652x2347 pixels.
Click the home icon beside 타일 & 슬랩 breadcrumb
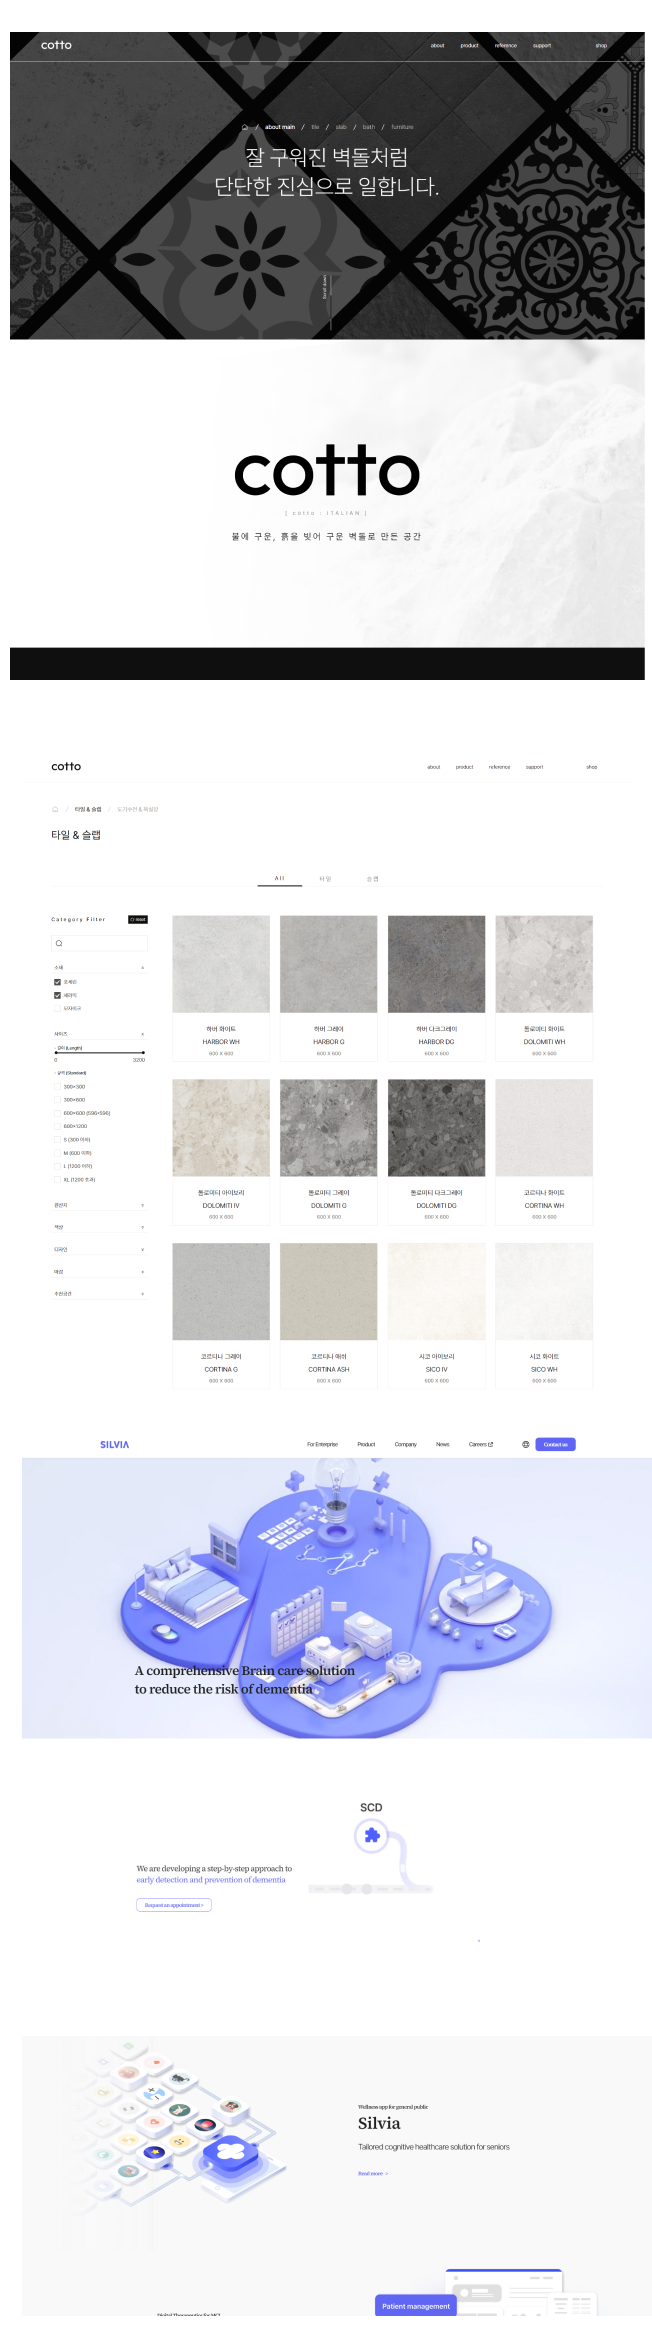click(x=55, y=809)
